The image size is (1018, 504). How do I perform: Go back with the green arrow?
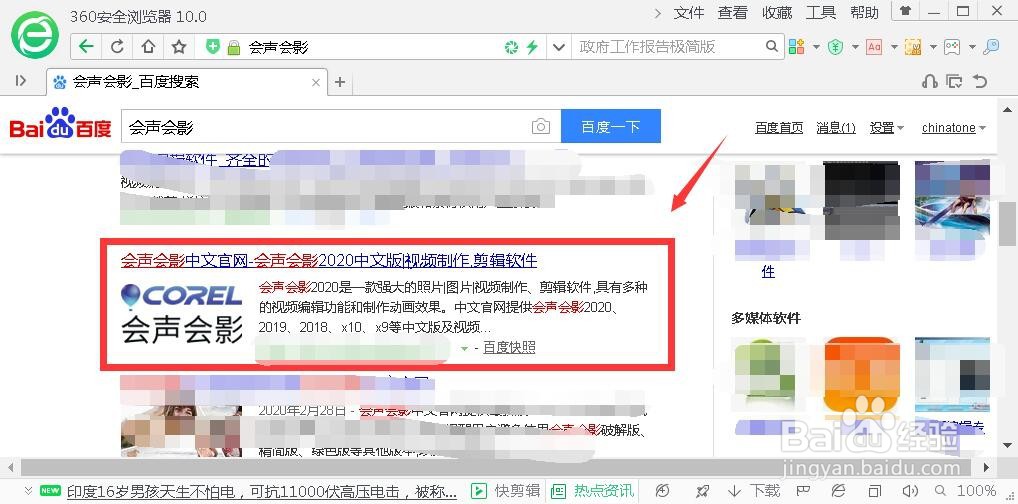86,47
